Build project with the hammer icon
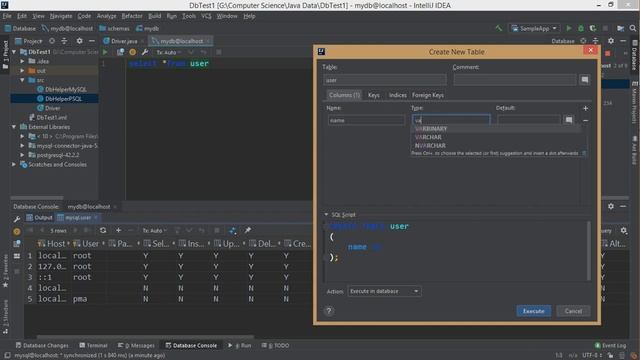 498,28
